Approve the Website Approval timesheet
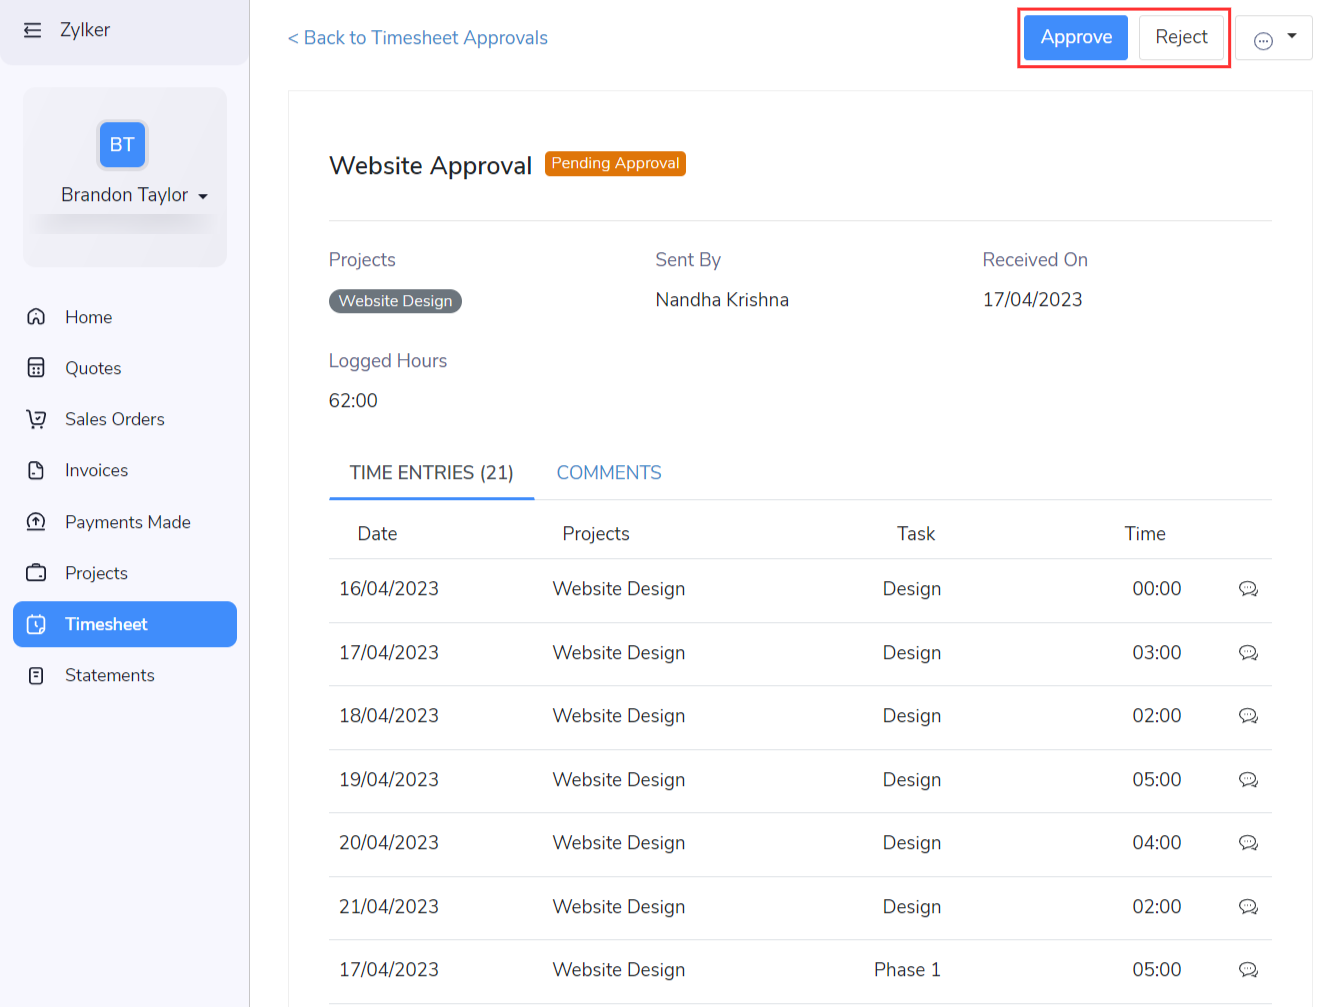1337x1007 pixels. pyautogui.click(x=1075, y=37)
